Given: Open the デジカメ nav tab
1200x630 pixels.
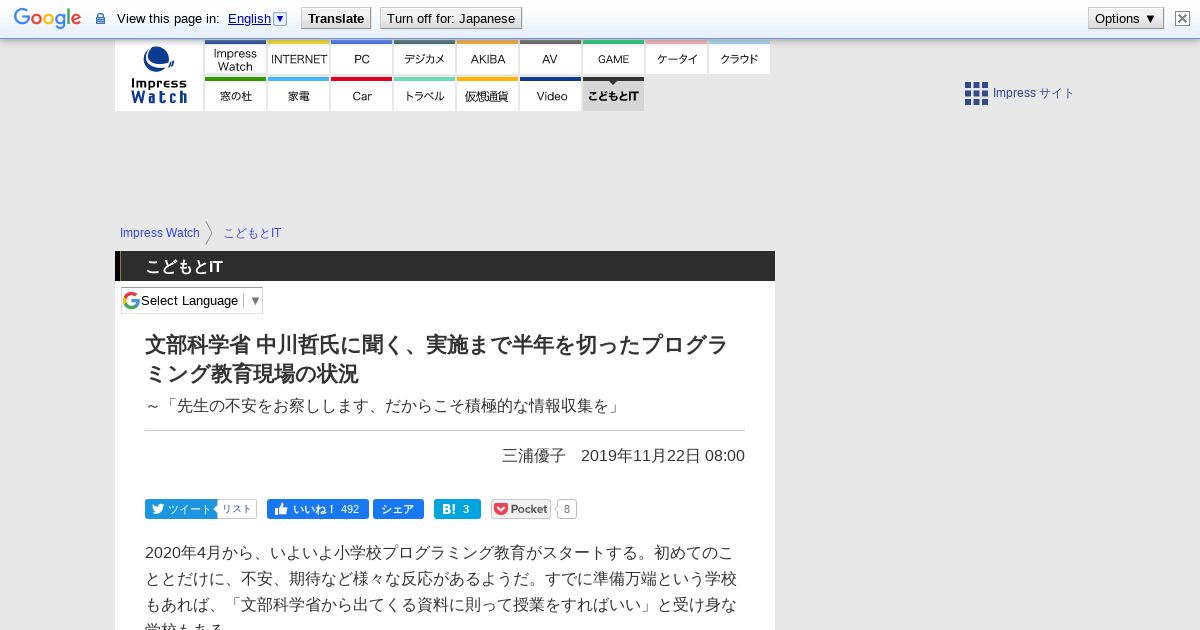Looking at the screenshot, I should click(x=424, y=58).
